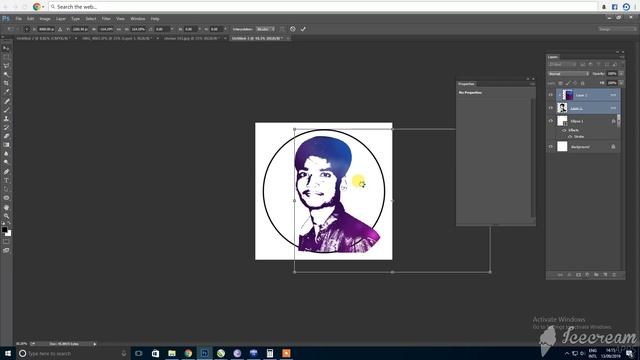Open the Layers panel flyout menu

pyautogui.click(x=622, y=57)
